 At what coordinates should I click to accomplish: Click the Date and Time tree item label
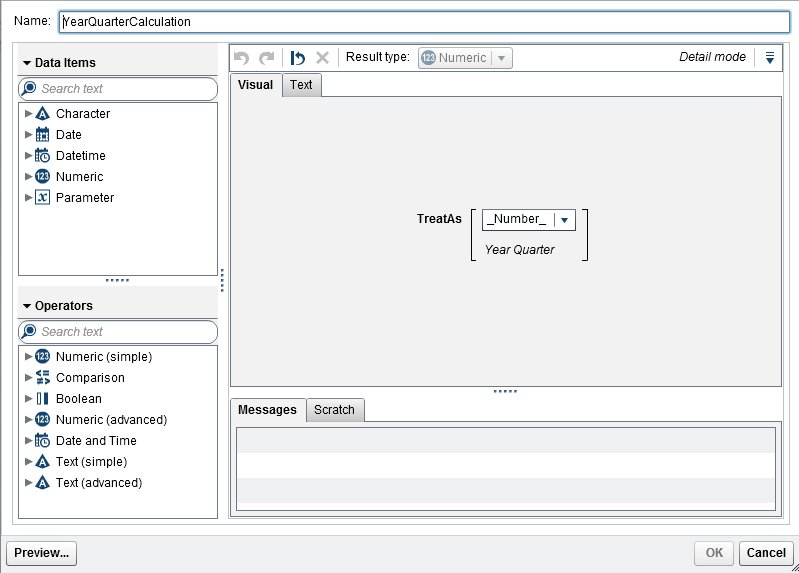pos(96,440)
